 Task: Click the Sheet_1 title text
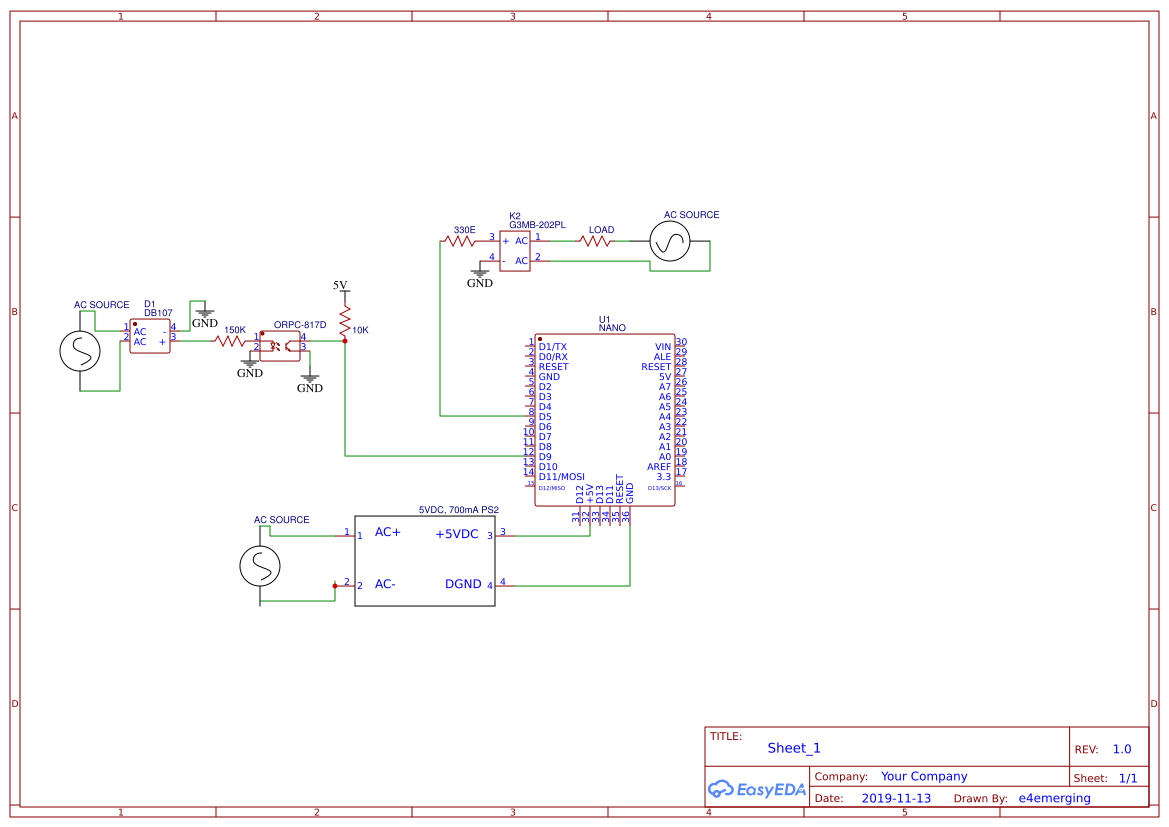coord(793,747)
